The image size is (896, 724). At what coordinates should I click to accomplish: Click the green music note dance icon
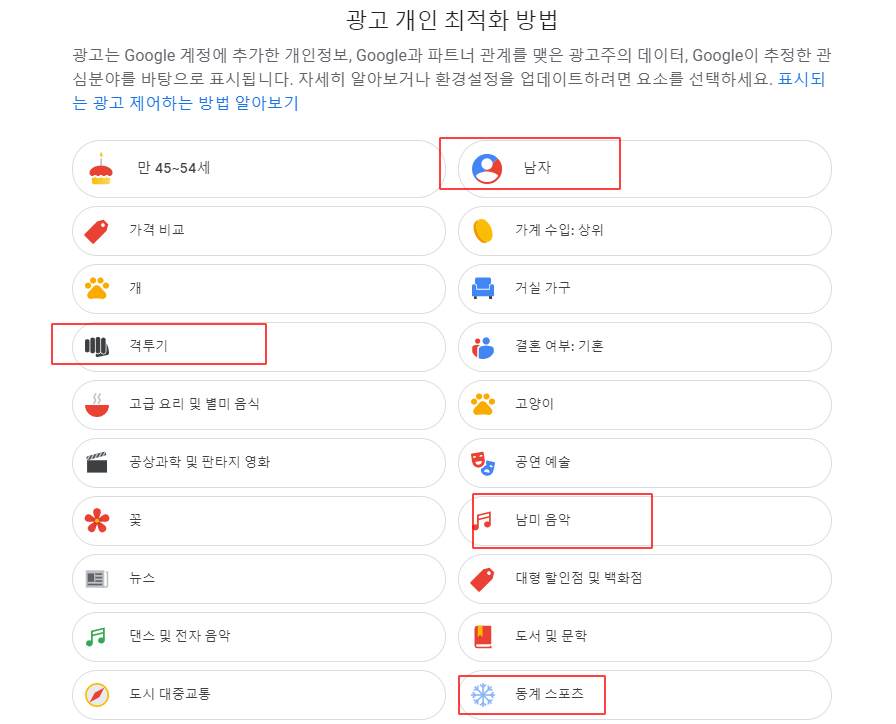96,637
